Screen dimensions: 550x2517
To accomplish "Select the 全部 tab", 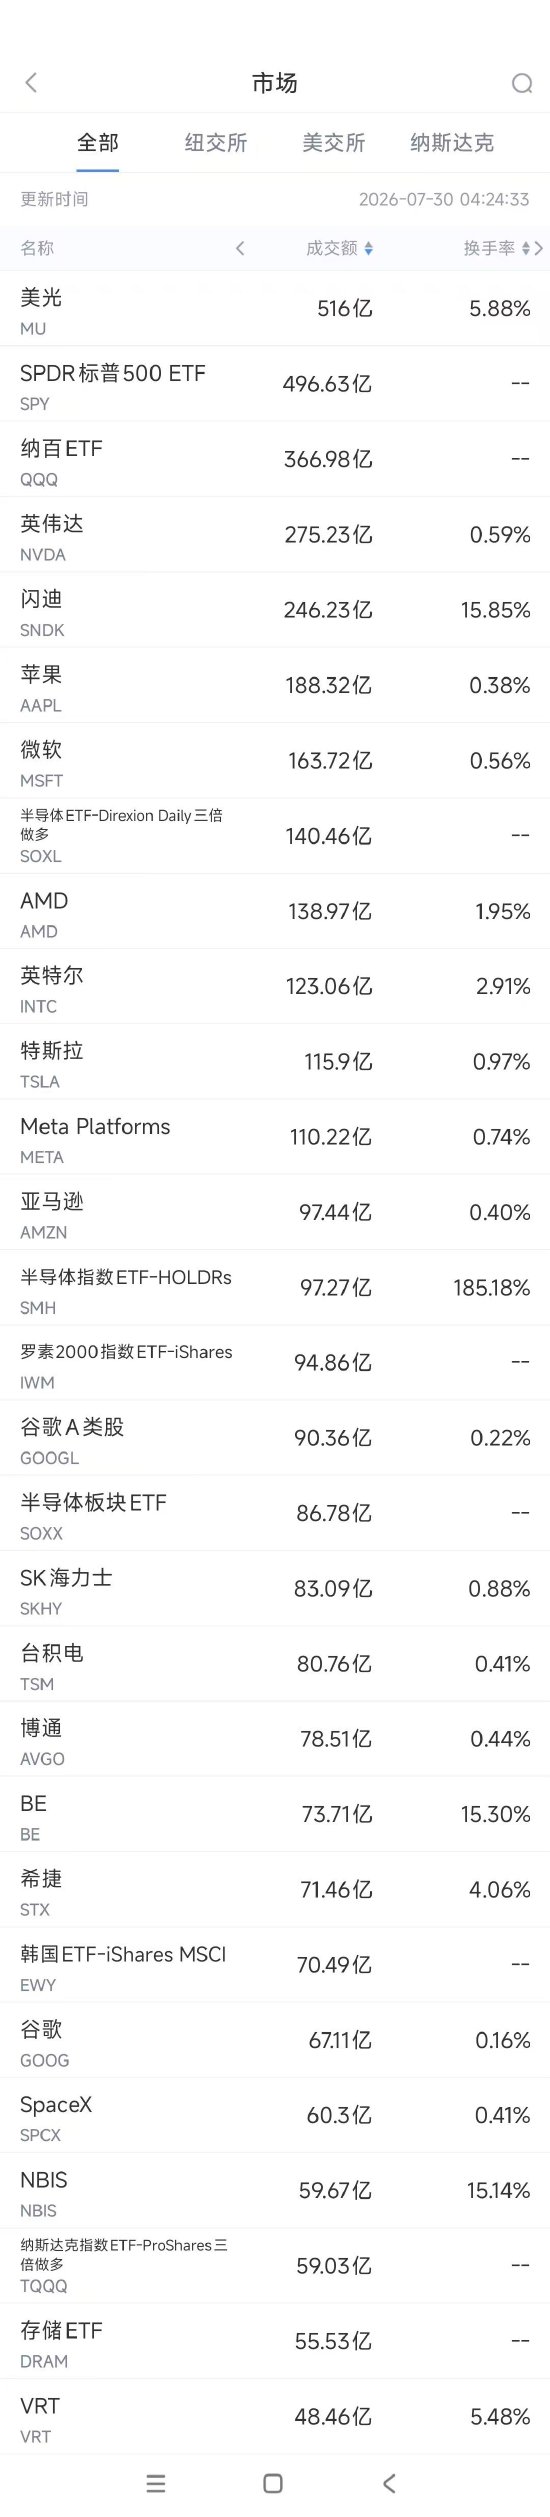I will pyautogui.click(x=98, y=143).
